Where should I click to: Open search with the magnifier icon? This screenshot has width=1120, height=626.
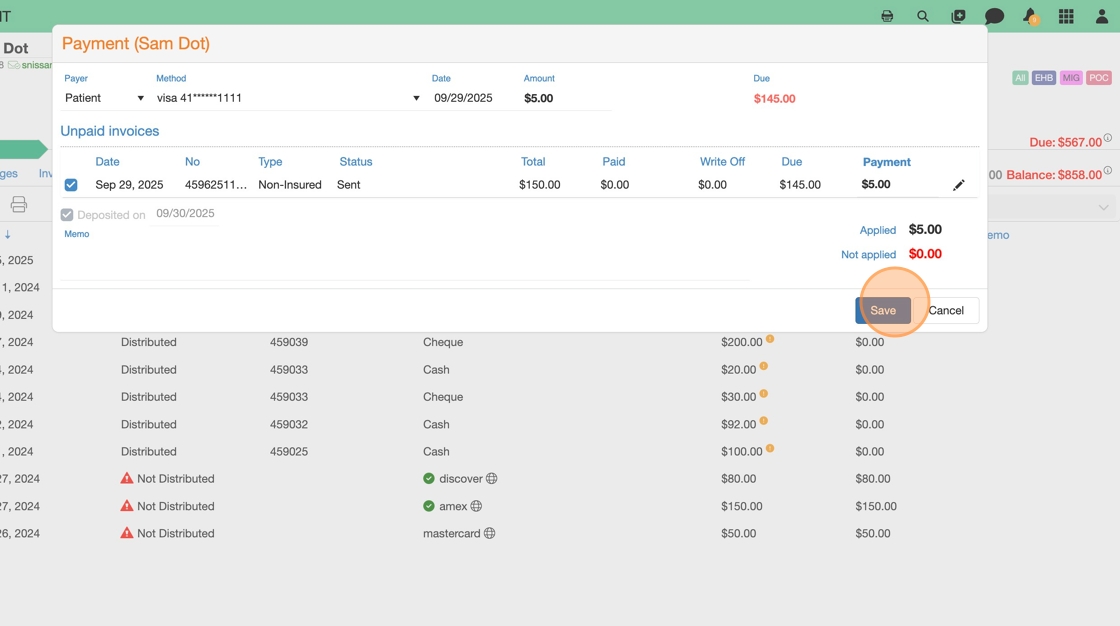[923, 16]
